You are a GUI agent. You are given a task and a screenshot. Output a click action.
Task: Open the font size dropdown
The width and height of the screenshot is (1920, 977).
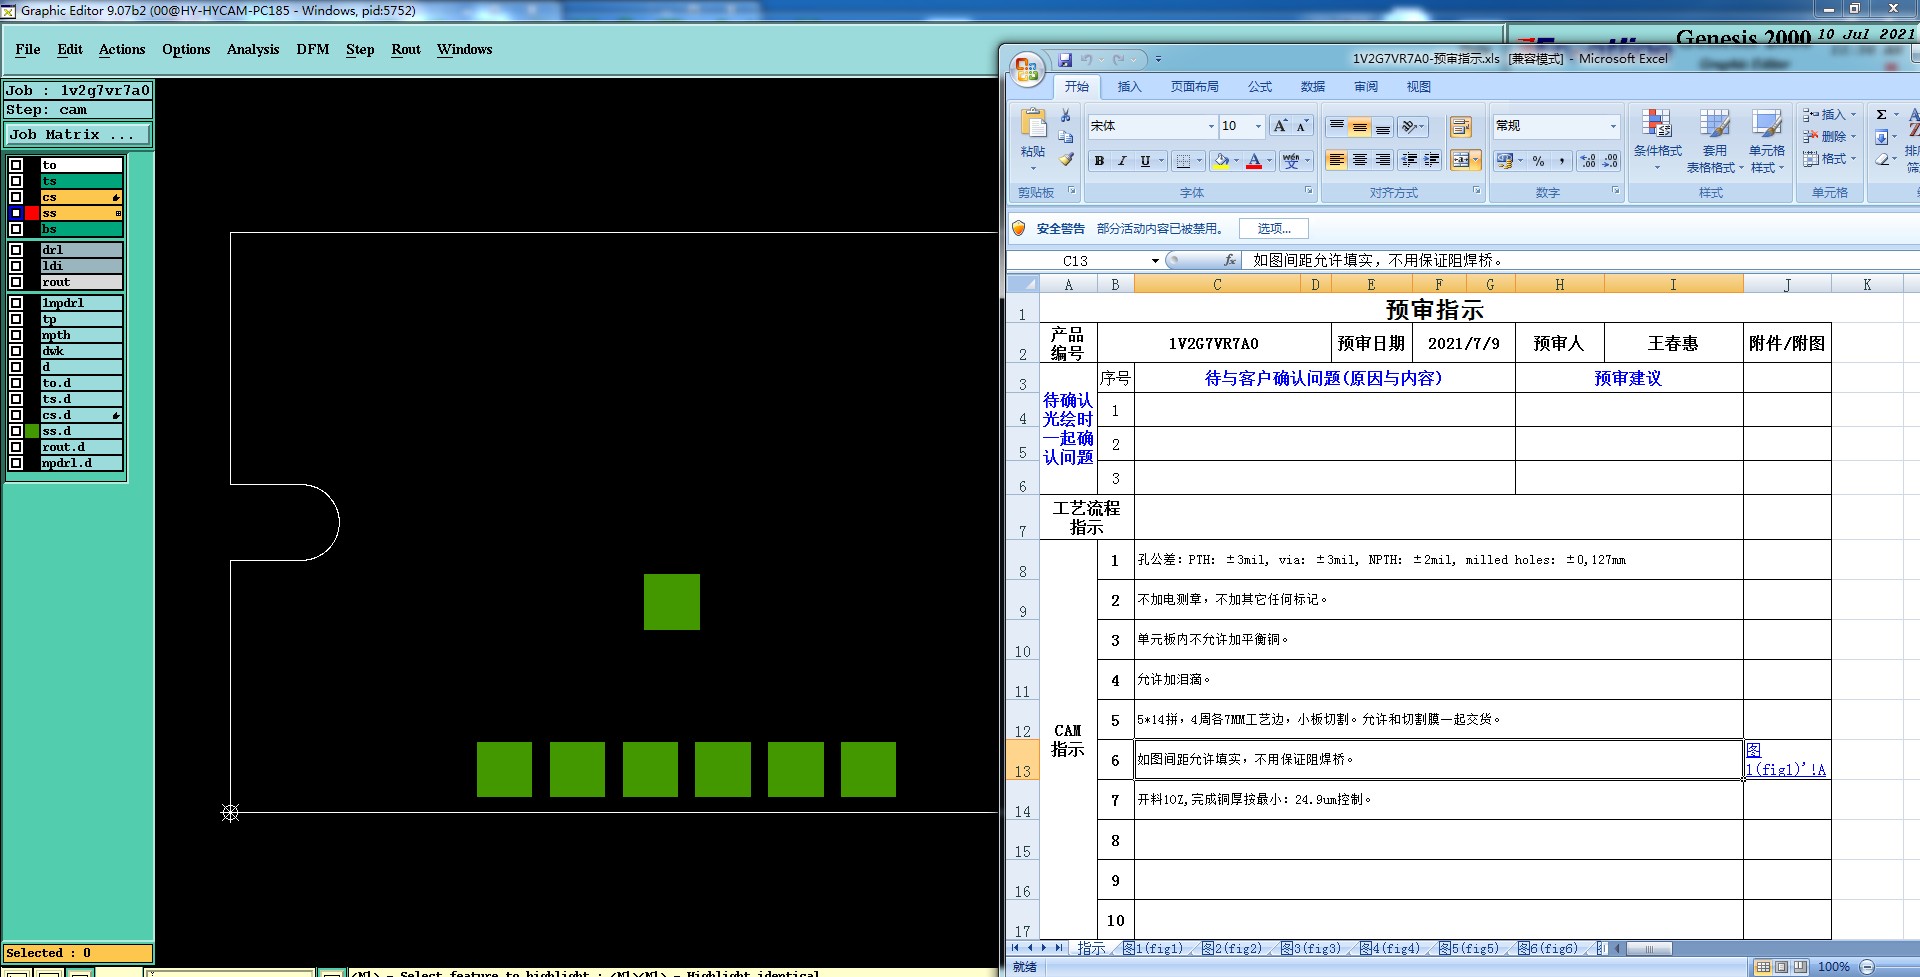point(1258,126)
